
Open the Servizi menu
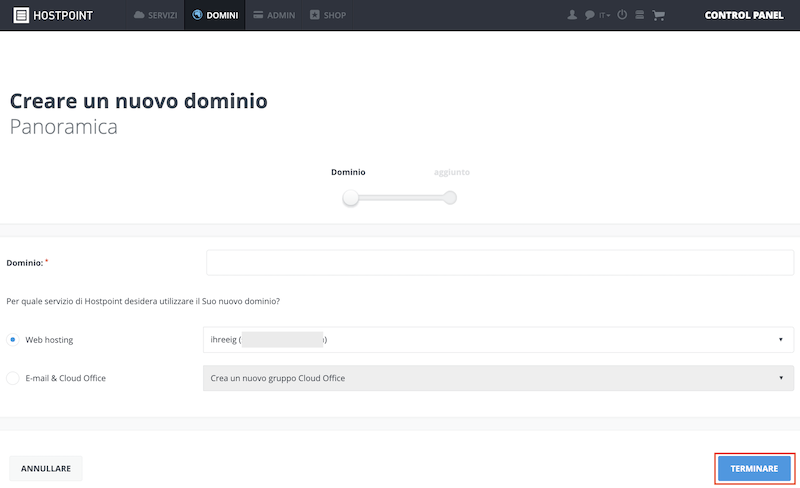tap(155, 15)
